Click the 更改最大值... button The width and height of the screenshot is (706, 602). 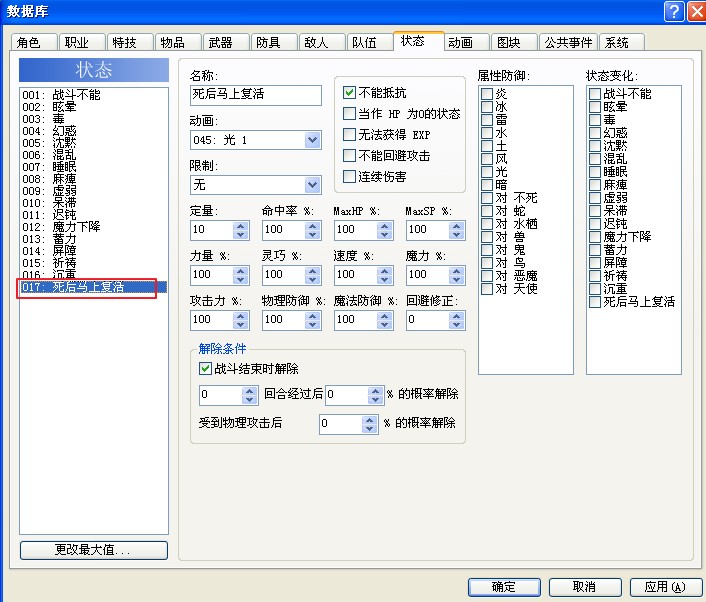click(x=94, y=550)
